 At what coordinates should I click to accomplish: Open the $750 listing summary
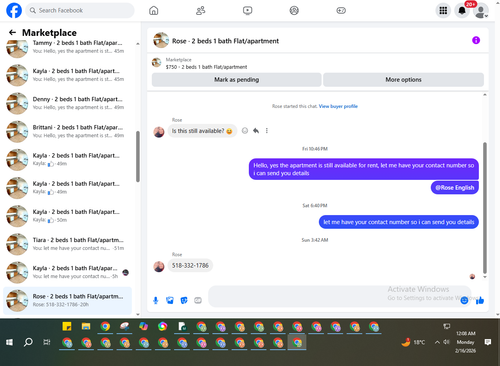click(x=207, y=63)
